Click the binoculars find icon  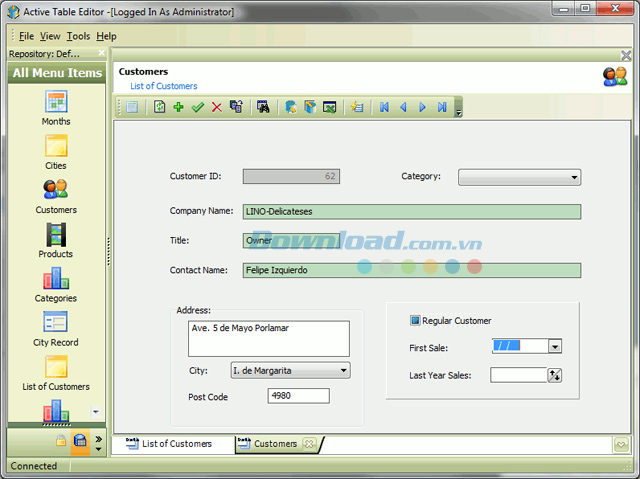pyautogui.click(x=263, y=107)
